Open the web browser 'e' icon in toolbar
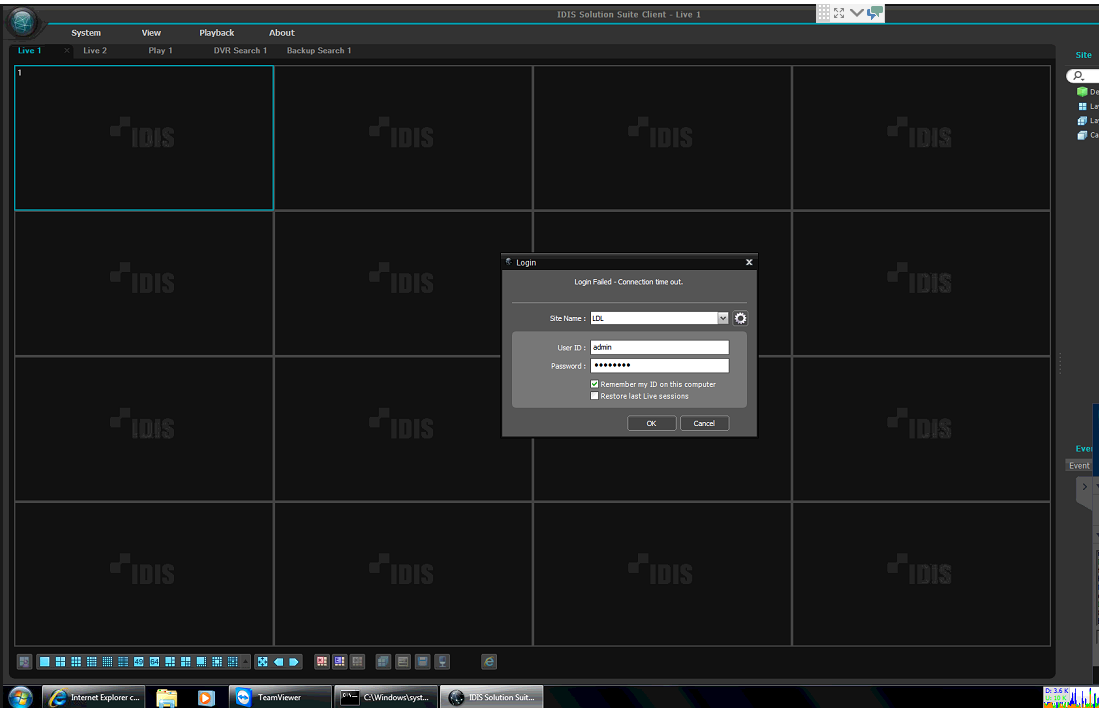The width and height of the screenshot is (1099, 708). (489, 662)
